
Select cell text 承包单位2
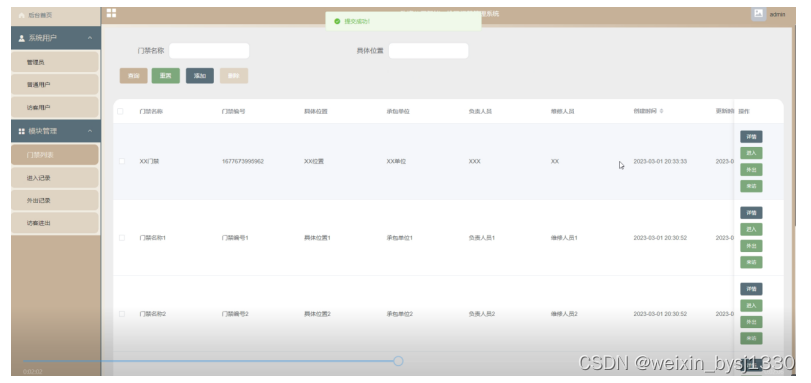point(399,314)
